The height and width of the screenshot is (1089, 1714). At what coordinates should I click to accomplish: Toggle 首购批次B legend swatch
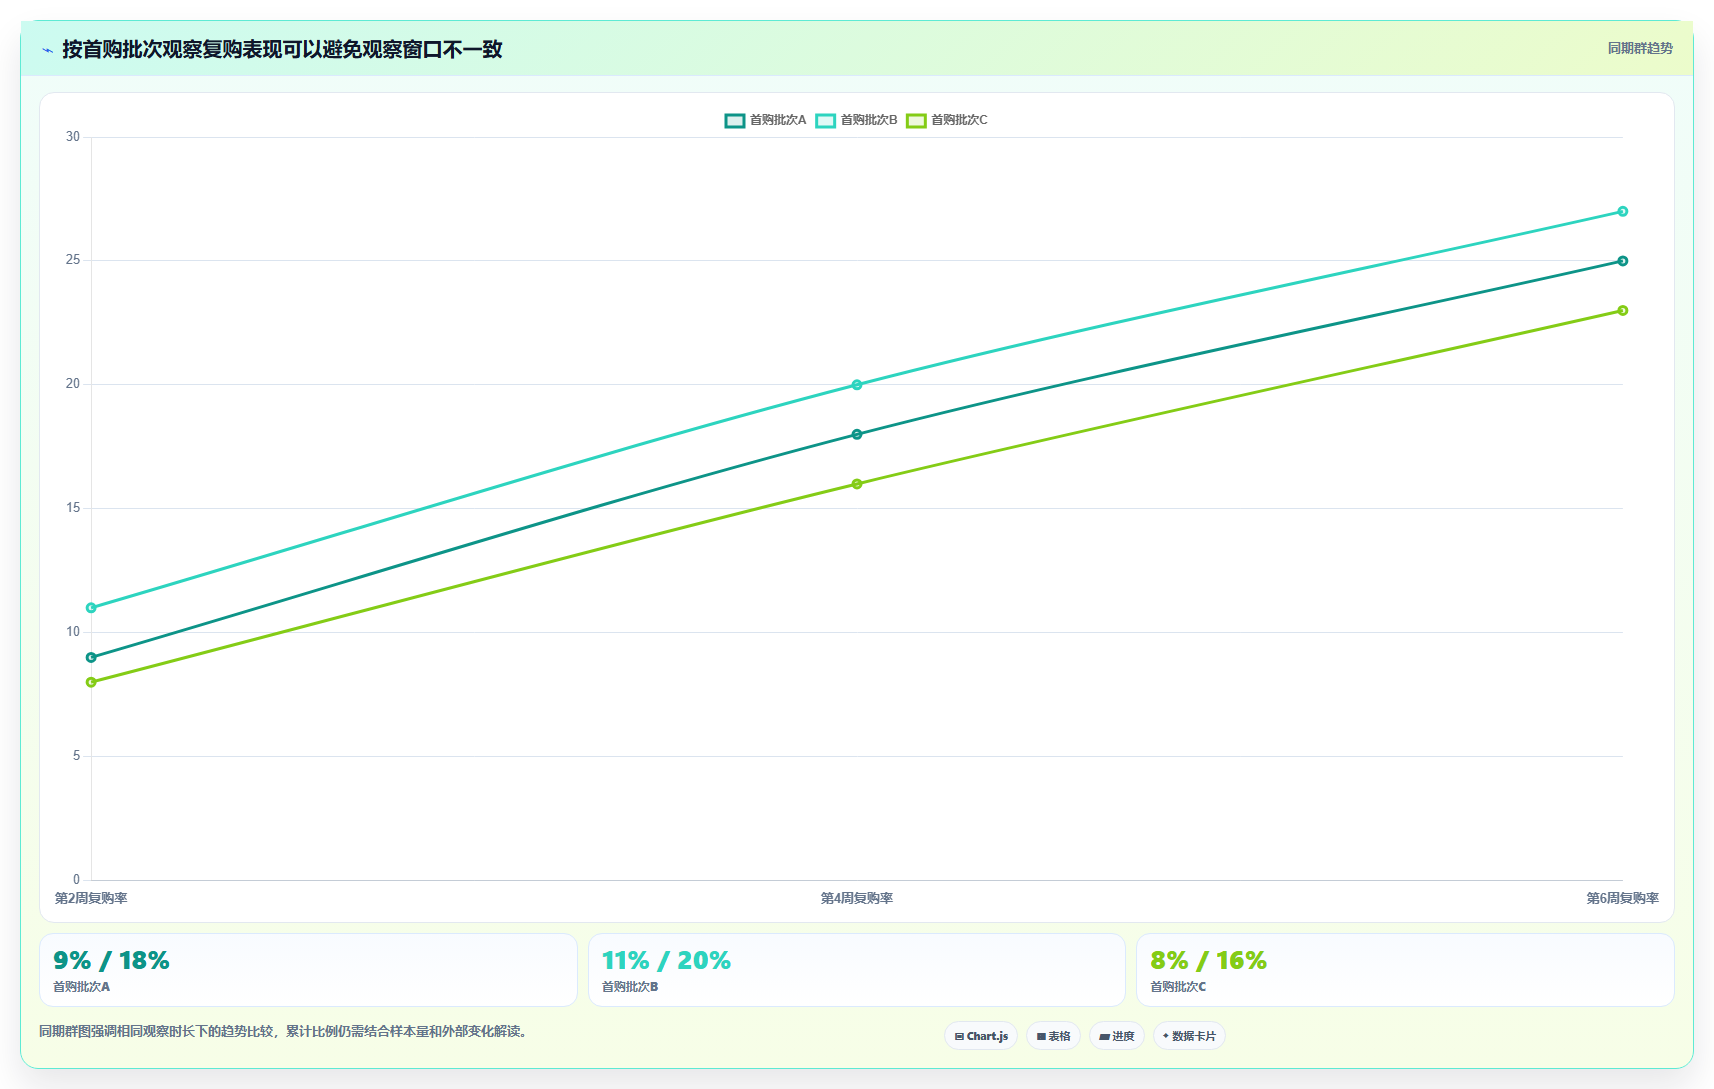pyautogui.click(x=826, y=120)
